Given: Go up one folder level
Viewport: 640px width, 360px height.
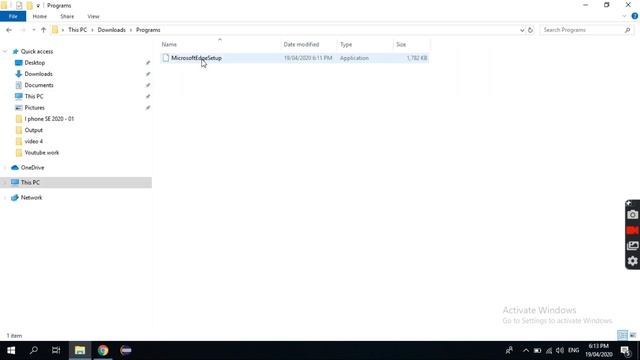Looking at the screenshot, I should tap(43, 30).
